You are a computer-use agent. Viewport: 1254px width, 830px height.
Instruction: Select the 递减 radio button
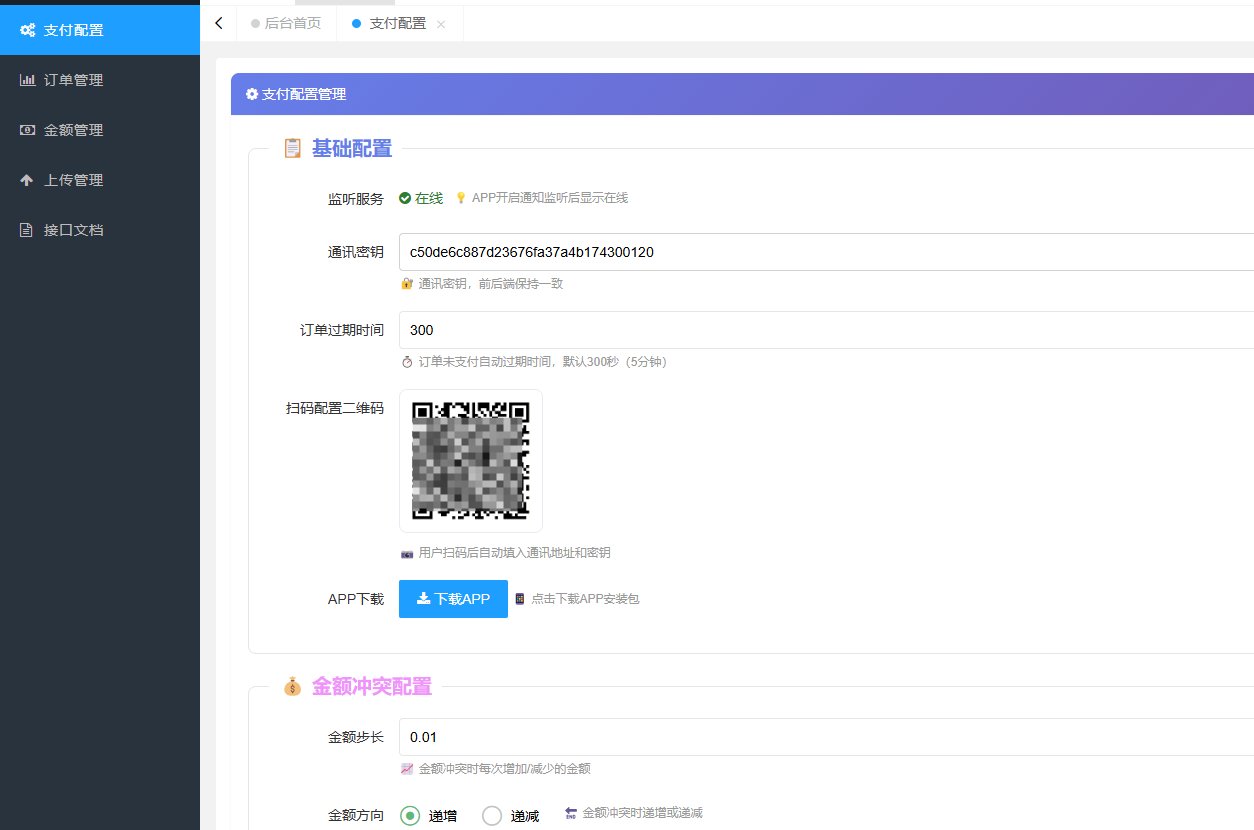coord(492,816)
